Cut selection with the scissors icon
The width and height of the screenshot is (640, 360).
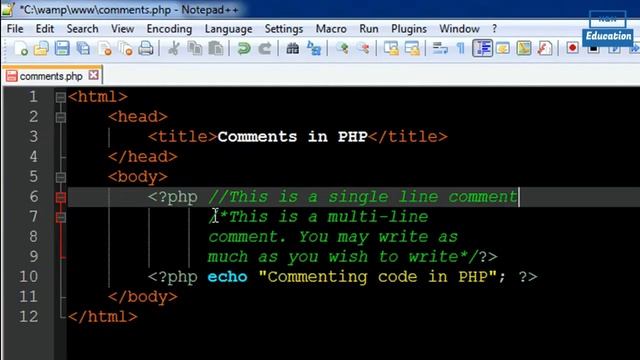coord(173,49)
